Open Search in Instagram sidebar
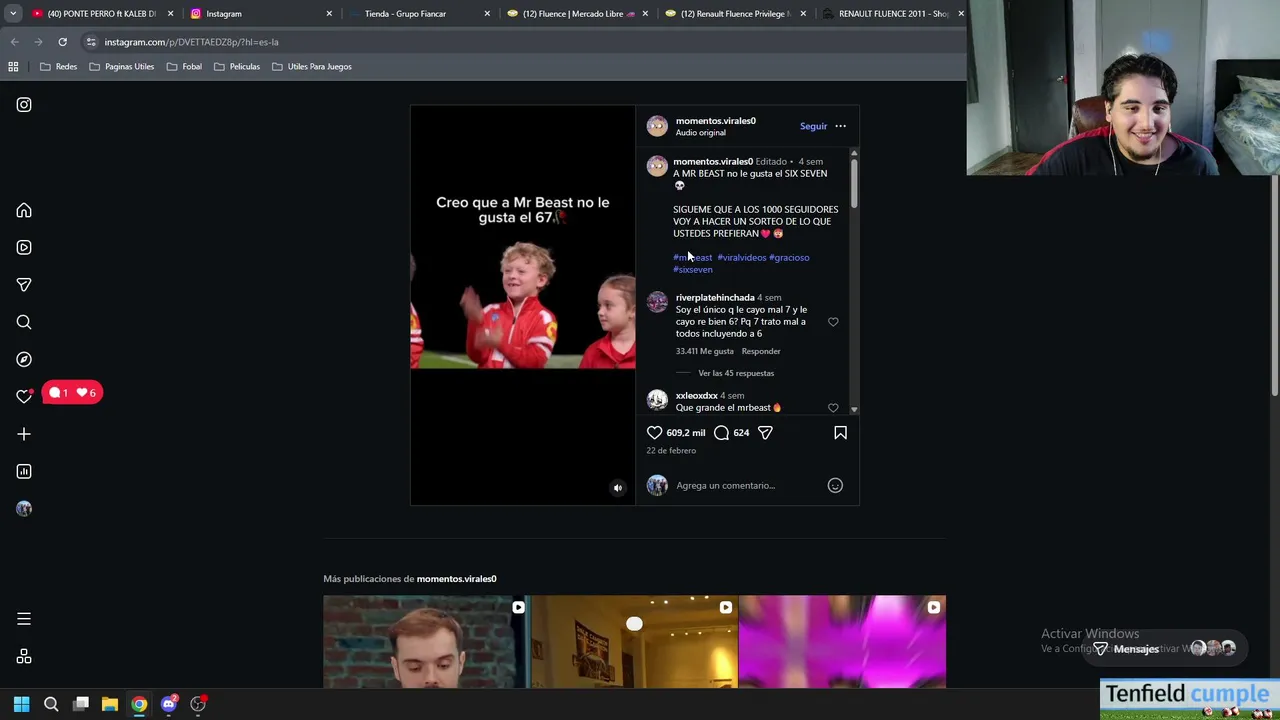This screenshot has width=1280, height=720. click(24, 322)
